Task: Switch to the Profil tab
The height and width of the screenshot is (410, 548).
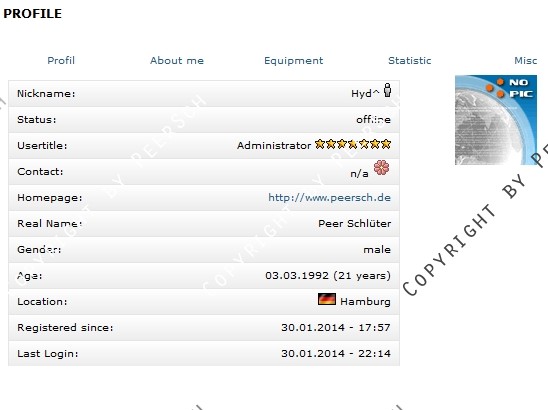Action: (x=61, y=60)
